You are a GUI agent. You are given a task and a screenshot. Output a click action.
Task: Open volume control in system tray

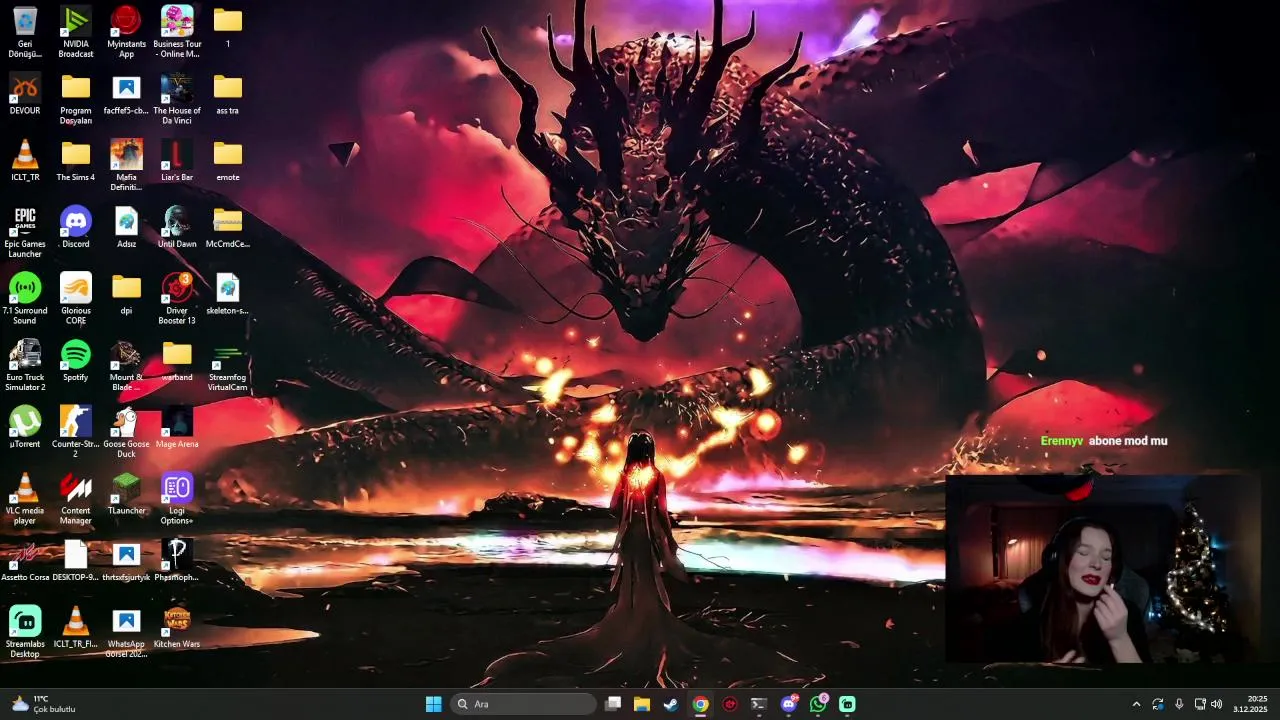pos(1217,704)
